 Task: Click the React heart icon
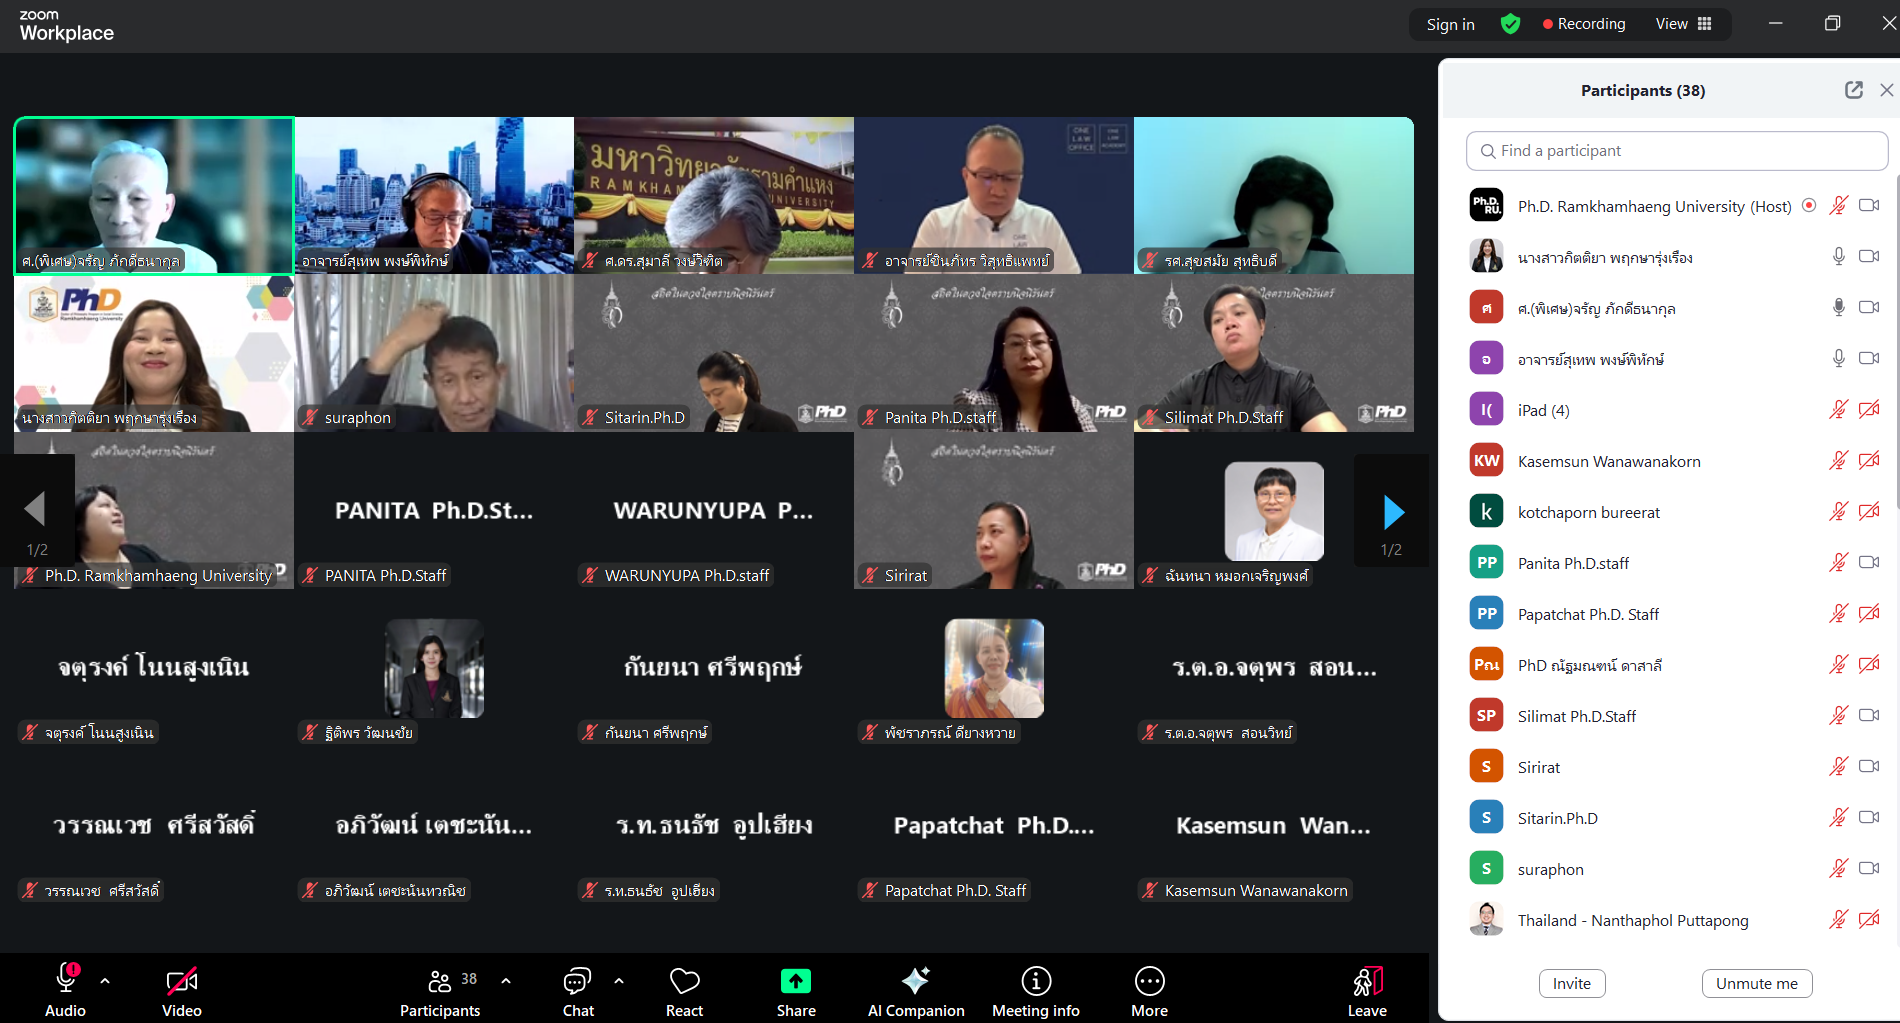pyautogui.click(x=684, y=991)
